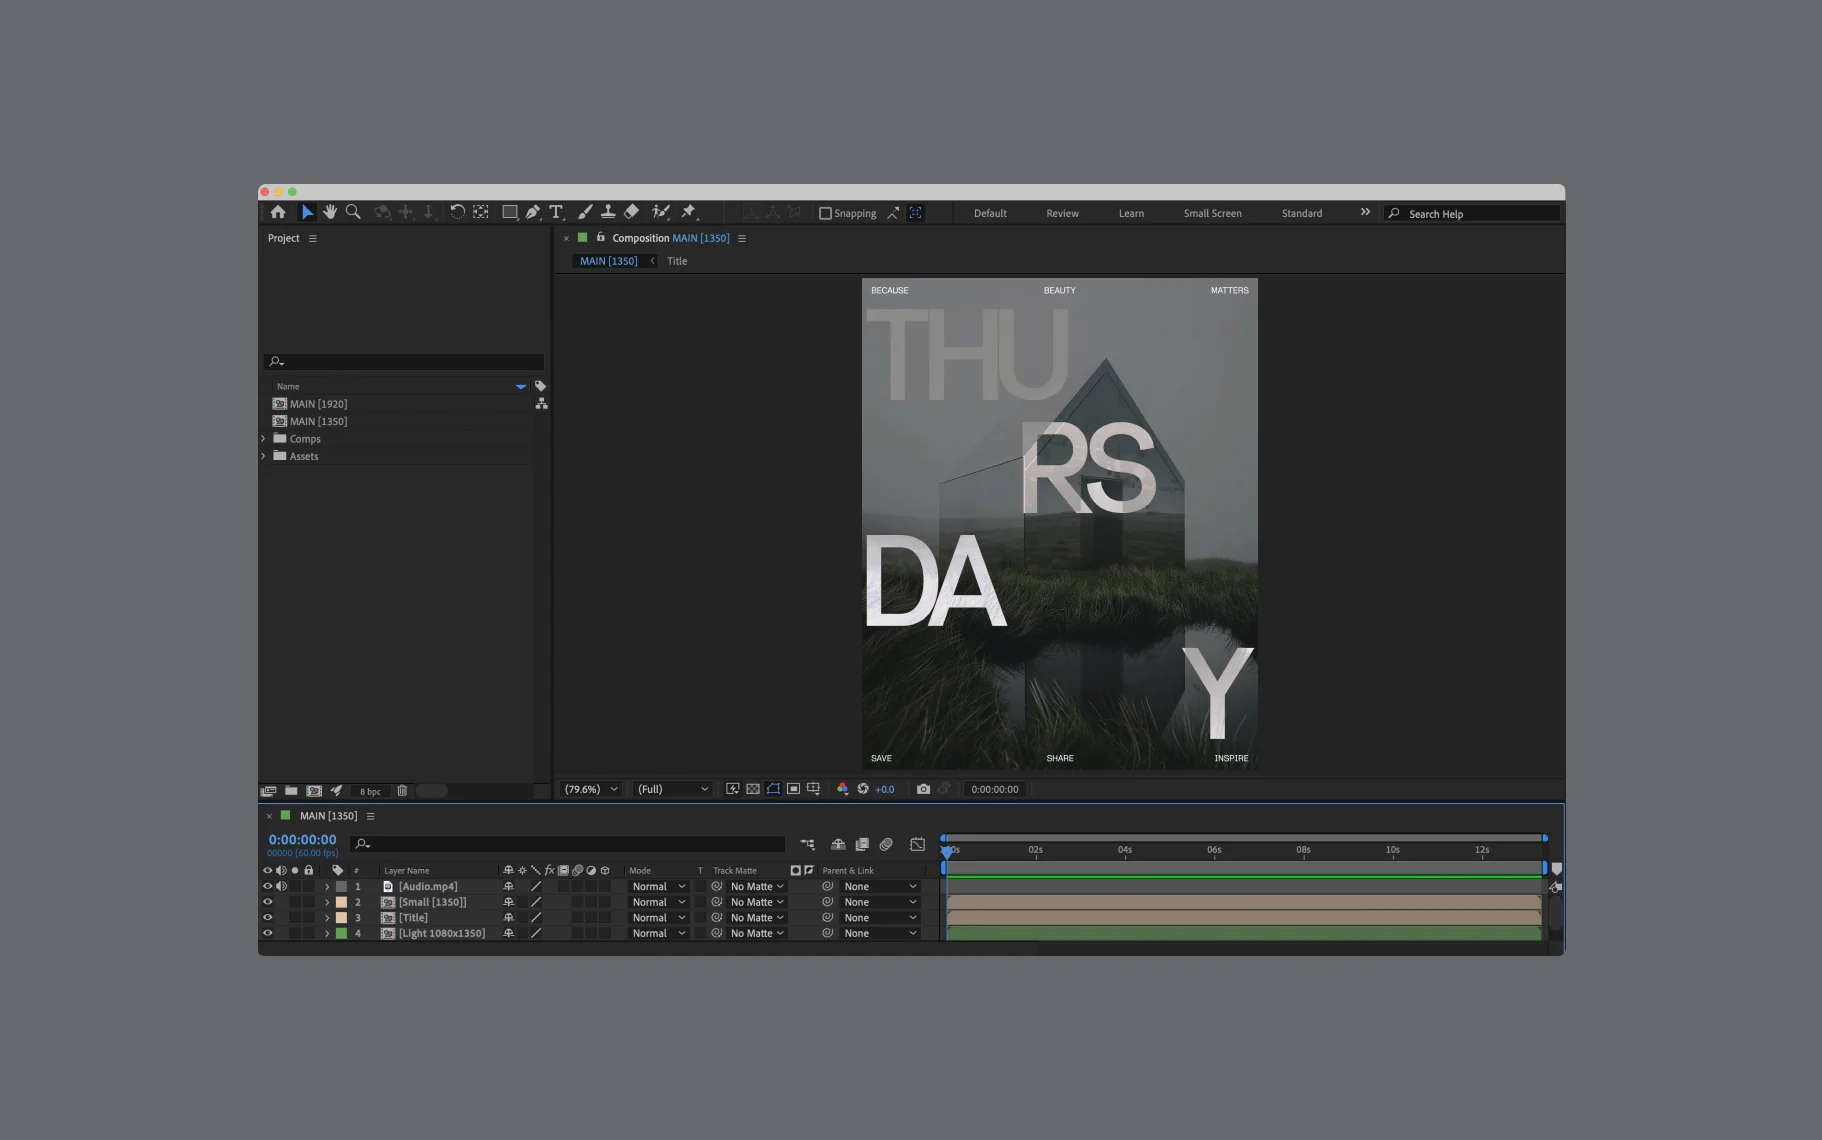Open the Full resolution dropdown
Screen dimensions: 1822x1140
(673, 789)
